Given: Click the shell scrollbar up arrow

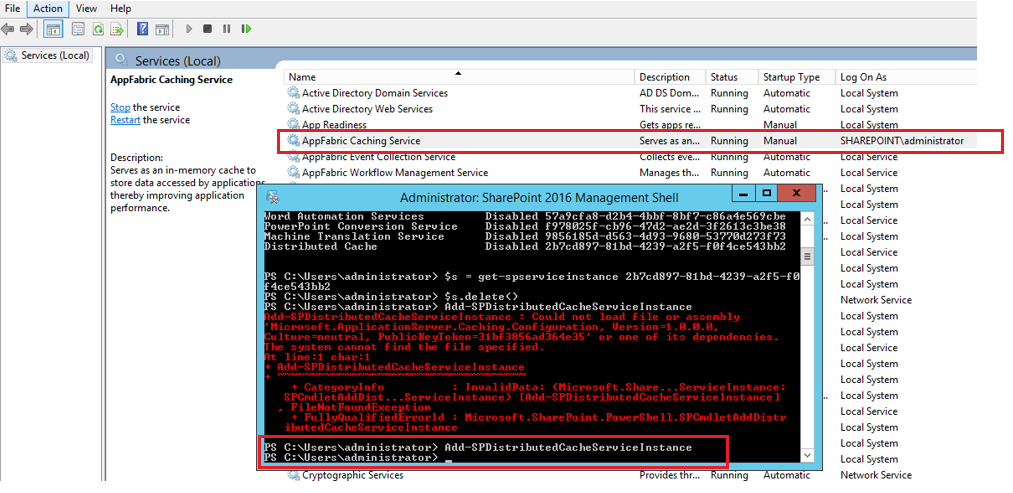Looking at the screenshot, I should click(x=806, y=218).
